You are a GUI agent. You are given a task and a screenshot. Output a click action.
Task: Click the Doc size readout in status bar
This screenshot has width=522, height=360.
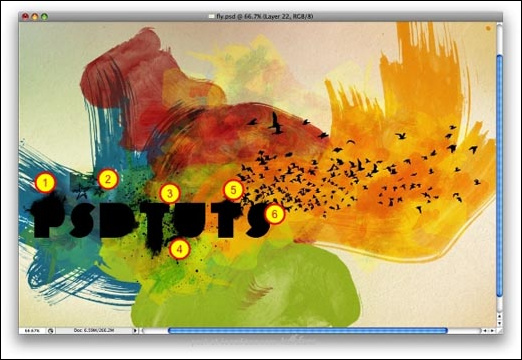pos(94,331)
